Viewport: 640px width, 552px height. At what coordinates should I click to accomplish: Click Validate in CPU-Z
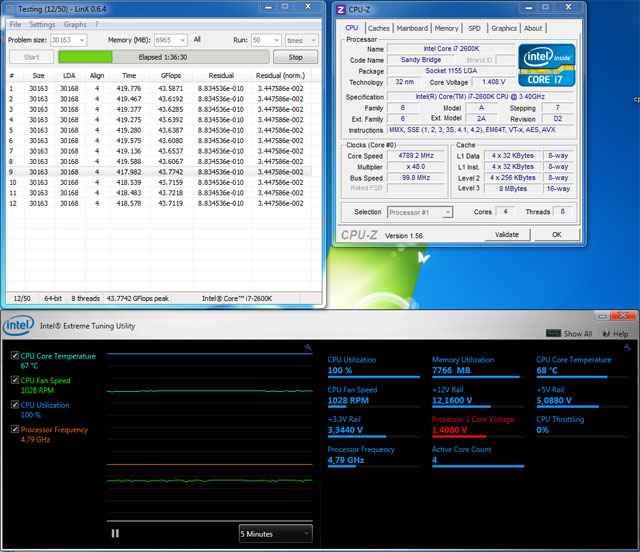pyautogui.click(x=507, y=235)
